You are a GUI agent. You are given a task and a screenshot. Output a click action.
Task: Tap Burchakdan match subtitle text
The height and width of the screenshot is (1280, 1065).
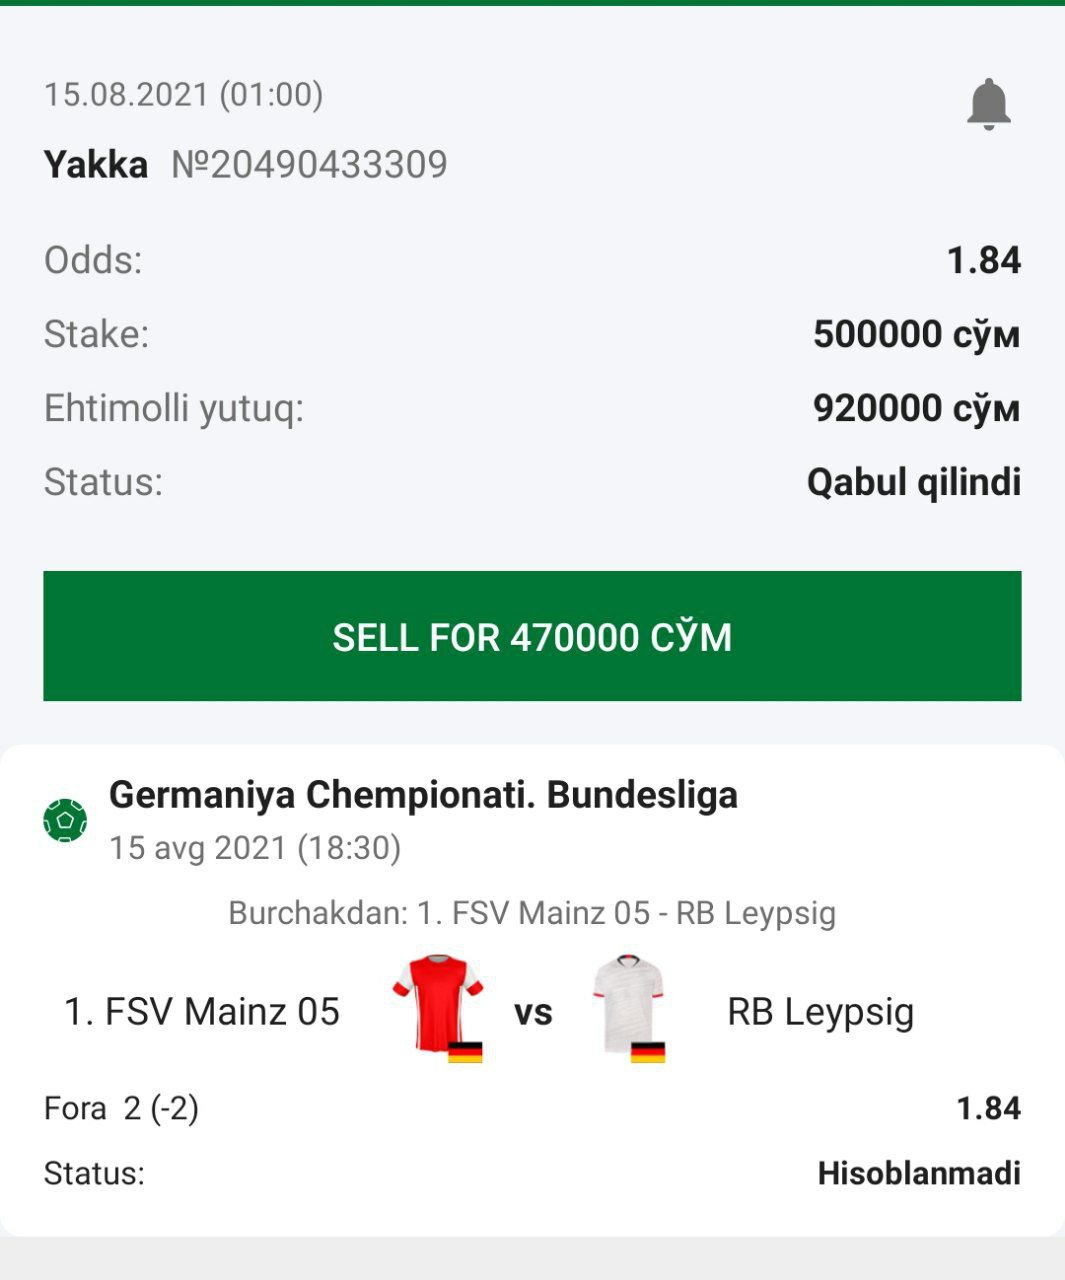pyautogui.click(x=532, y=913)
